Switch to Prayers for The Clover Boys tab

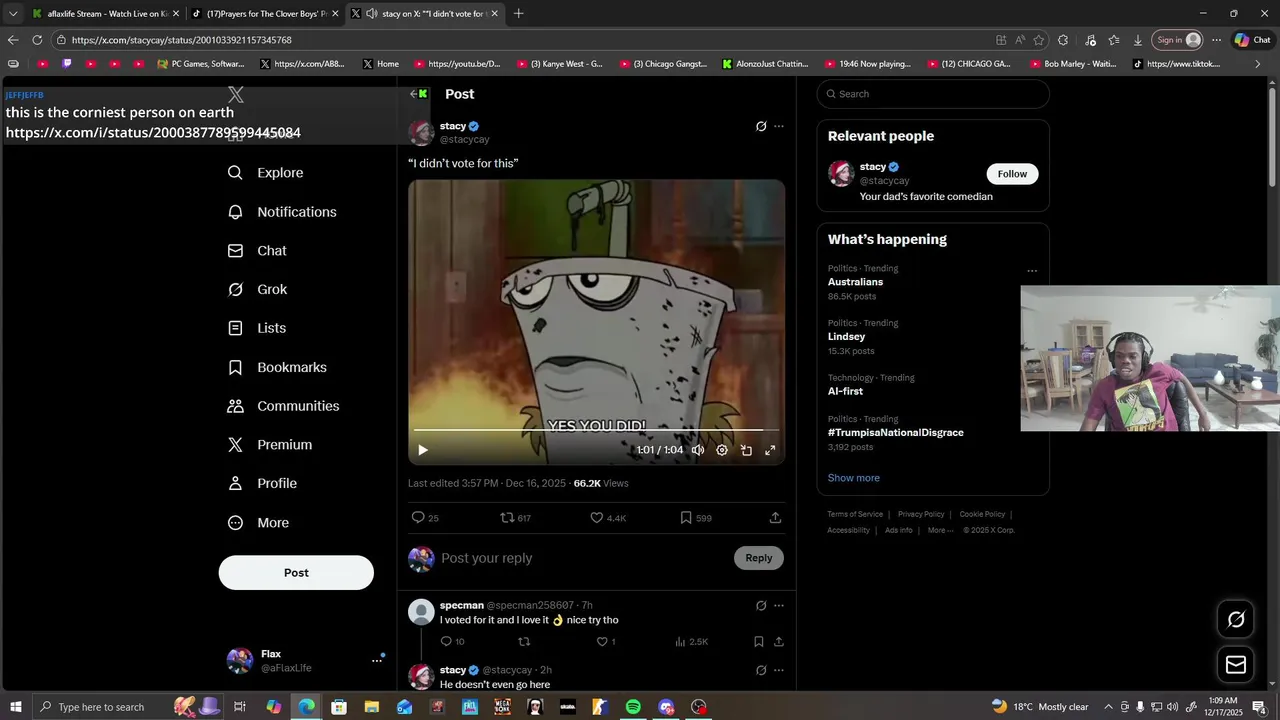pos(265,14)
